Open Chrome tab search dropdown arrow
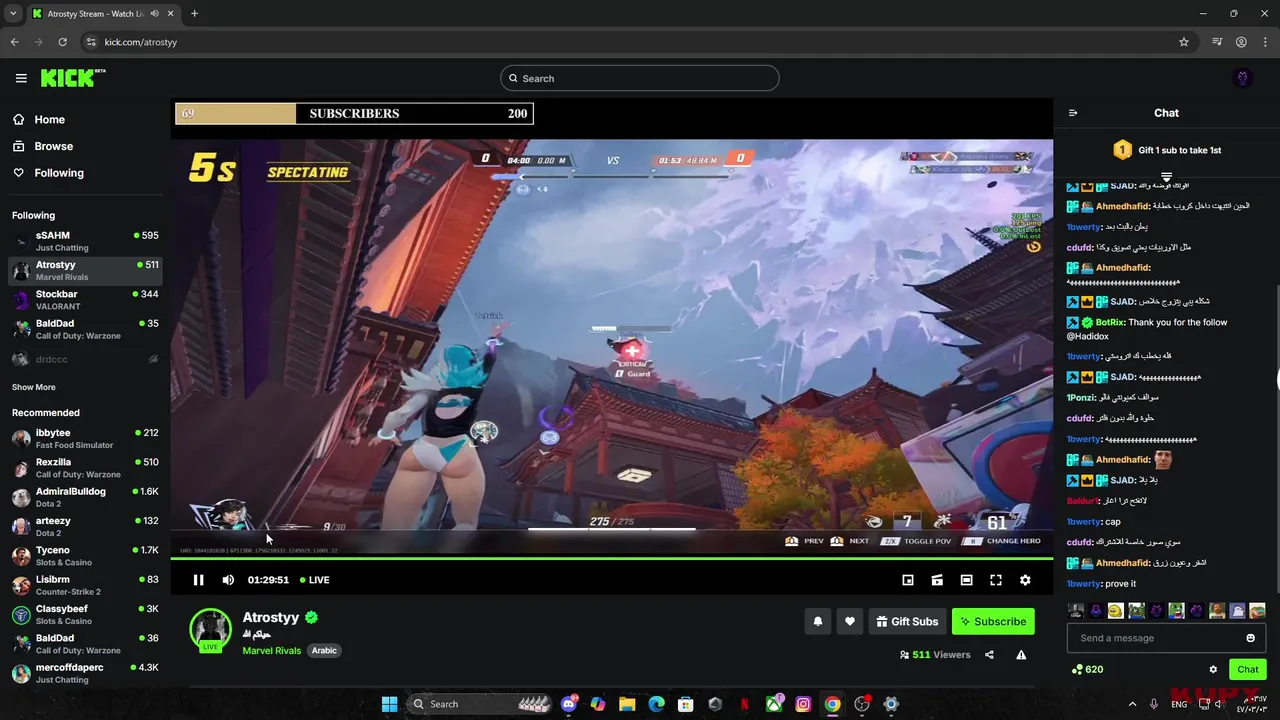 point(13,14)
